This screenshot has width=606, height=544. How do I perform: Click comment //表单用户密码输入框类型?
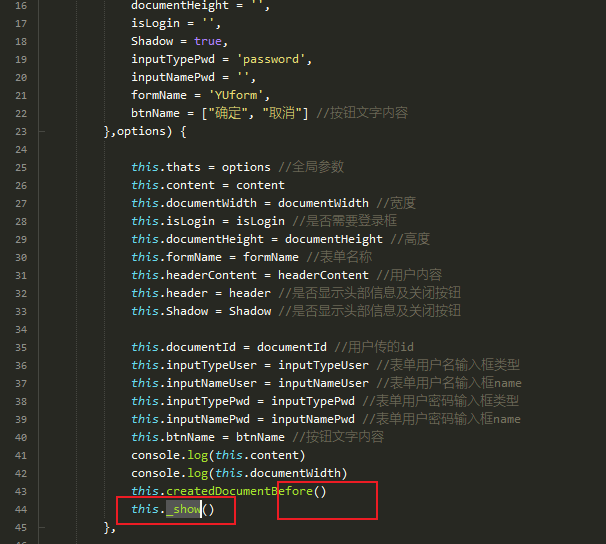tap(441, 401)
